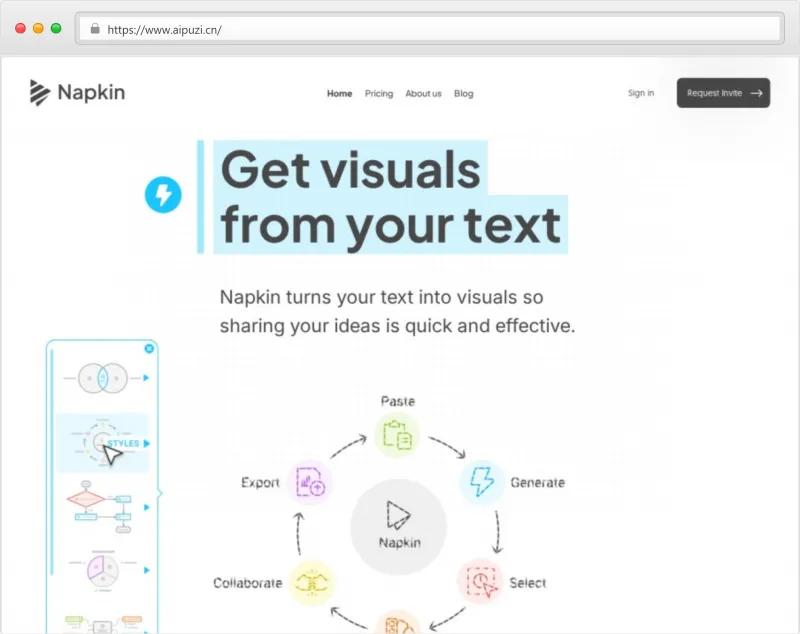Click the blue lightning bolt icon beside the headline
Screen dimensions: 800x634
point(163,194)
